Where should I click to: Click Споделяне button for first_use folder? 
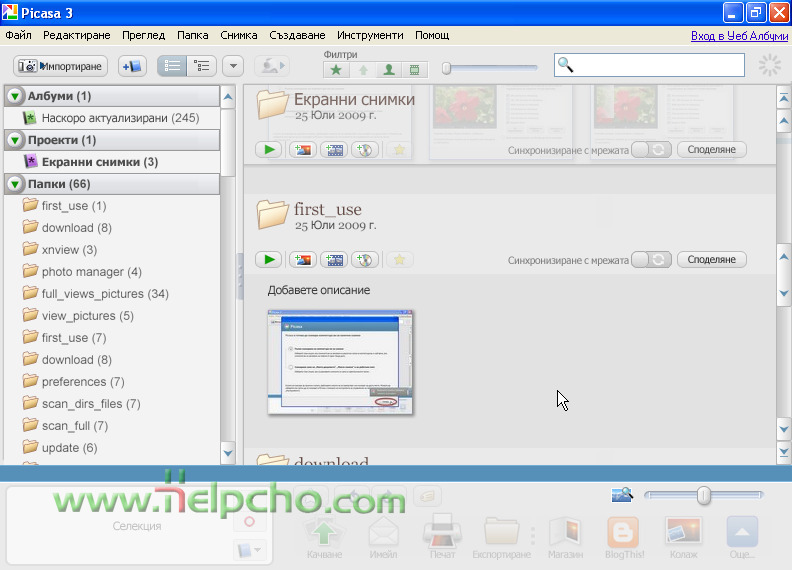click(711, 260)
